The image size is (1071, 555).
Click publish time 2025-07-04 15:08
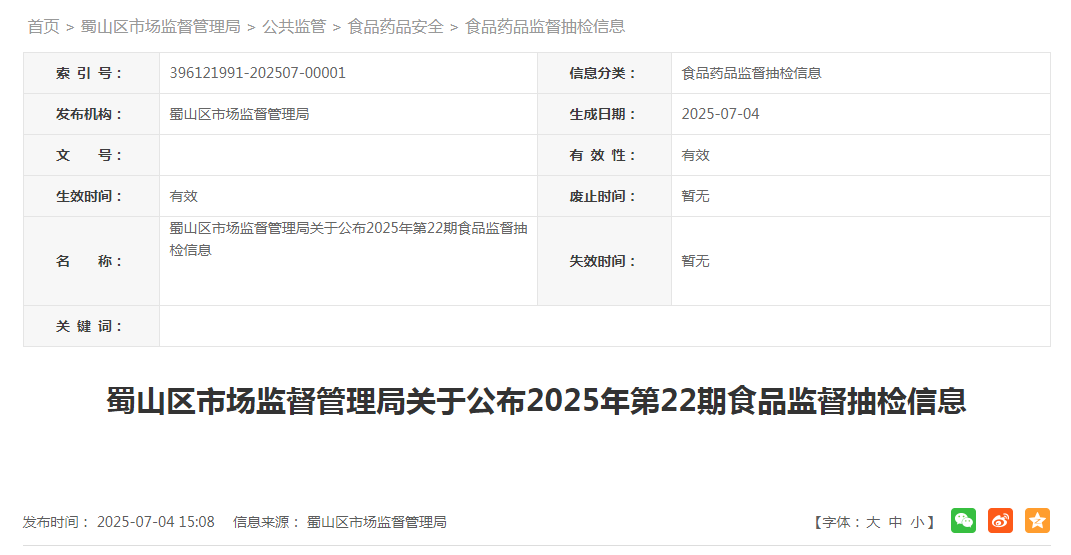tap(156, 522)
